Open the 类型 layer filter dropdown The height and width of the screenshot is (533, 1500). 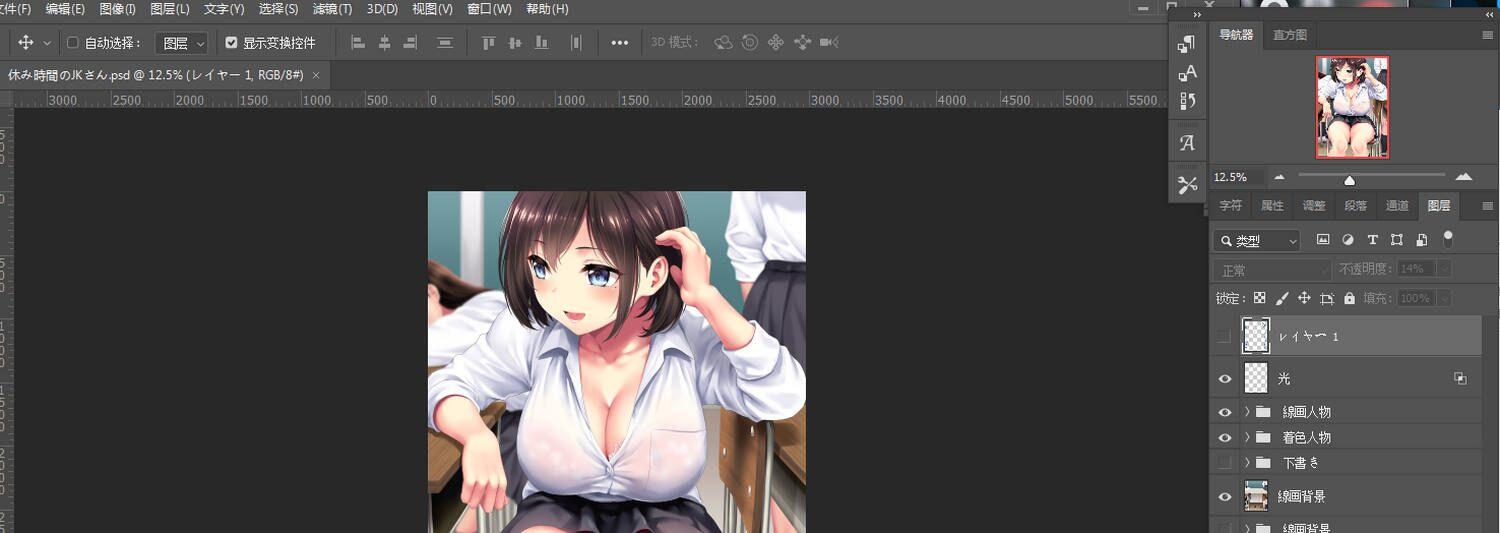1257,240
